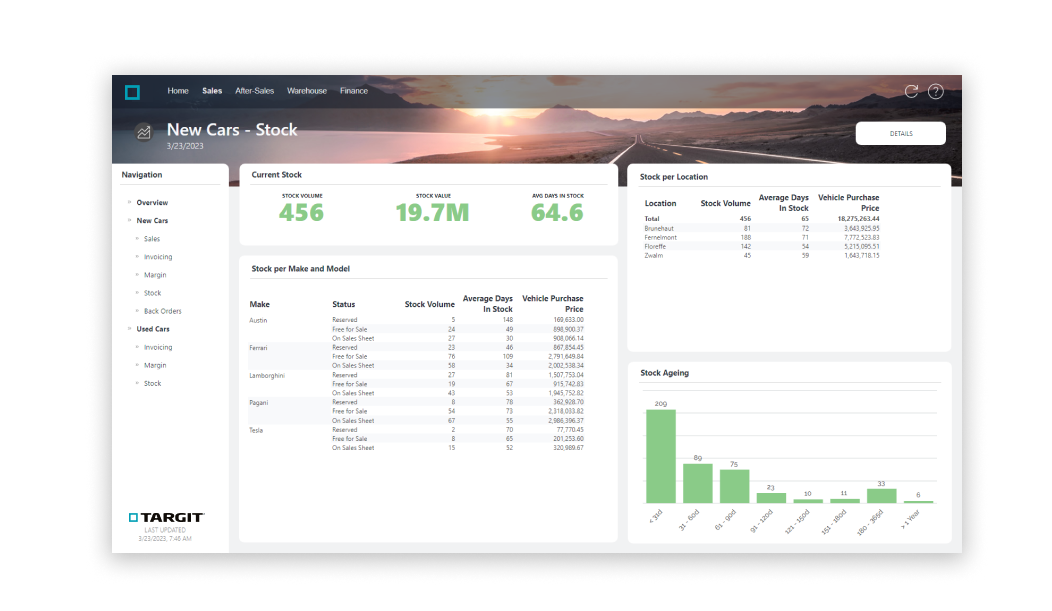Open Margin under New Cars navigation

point(154,275)
